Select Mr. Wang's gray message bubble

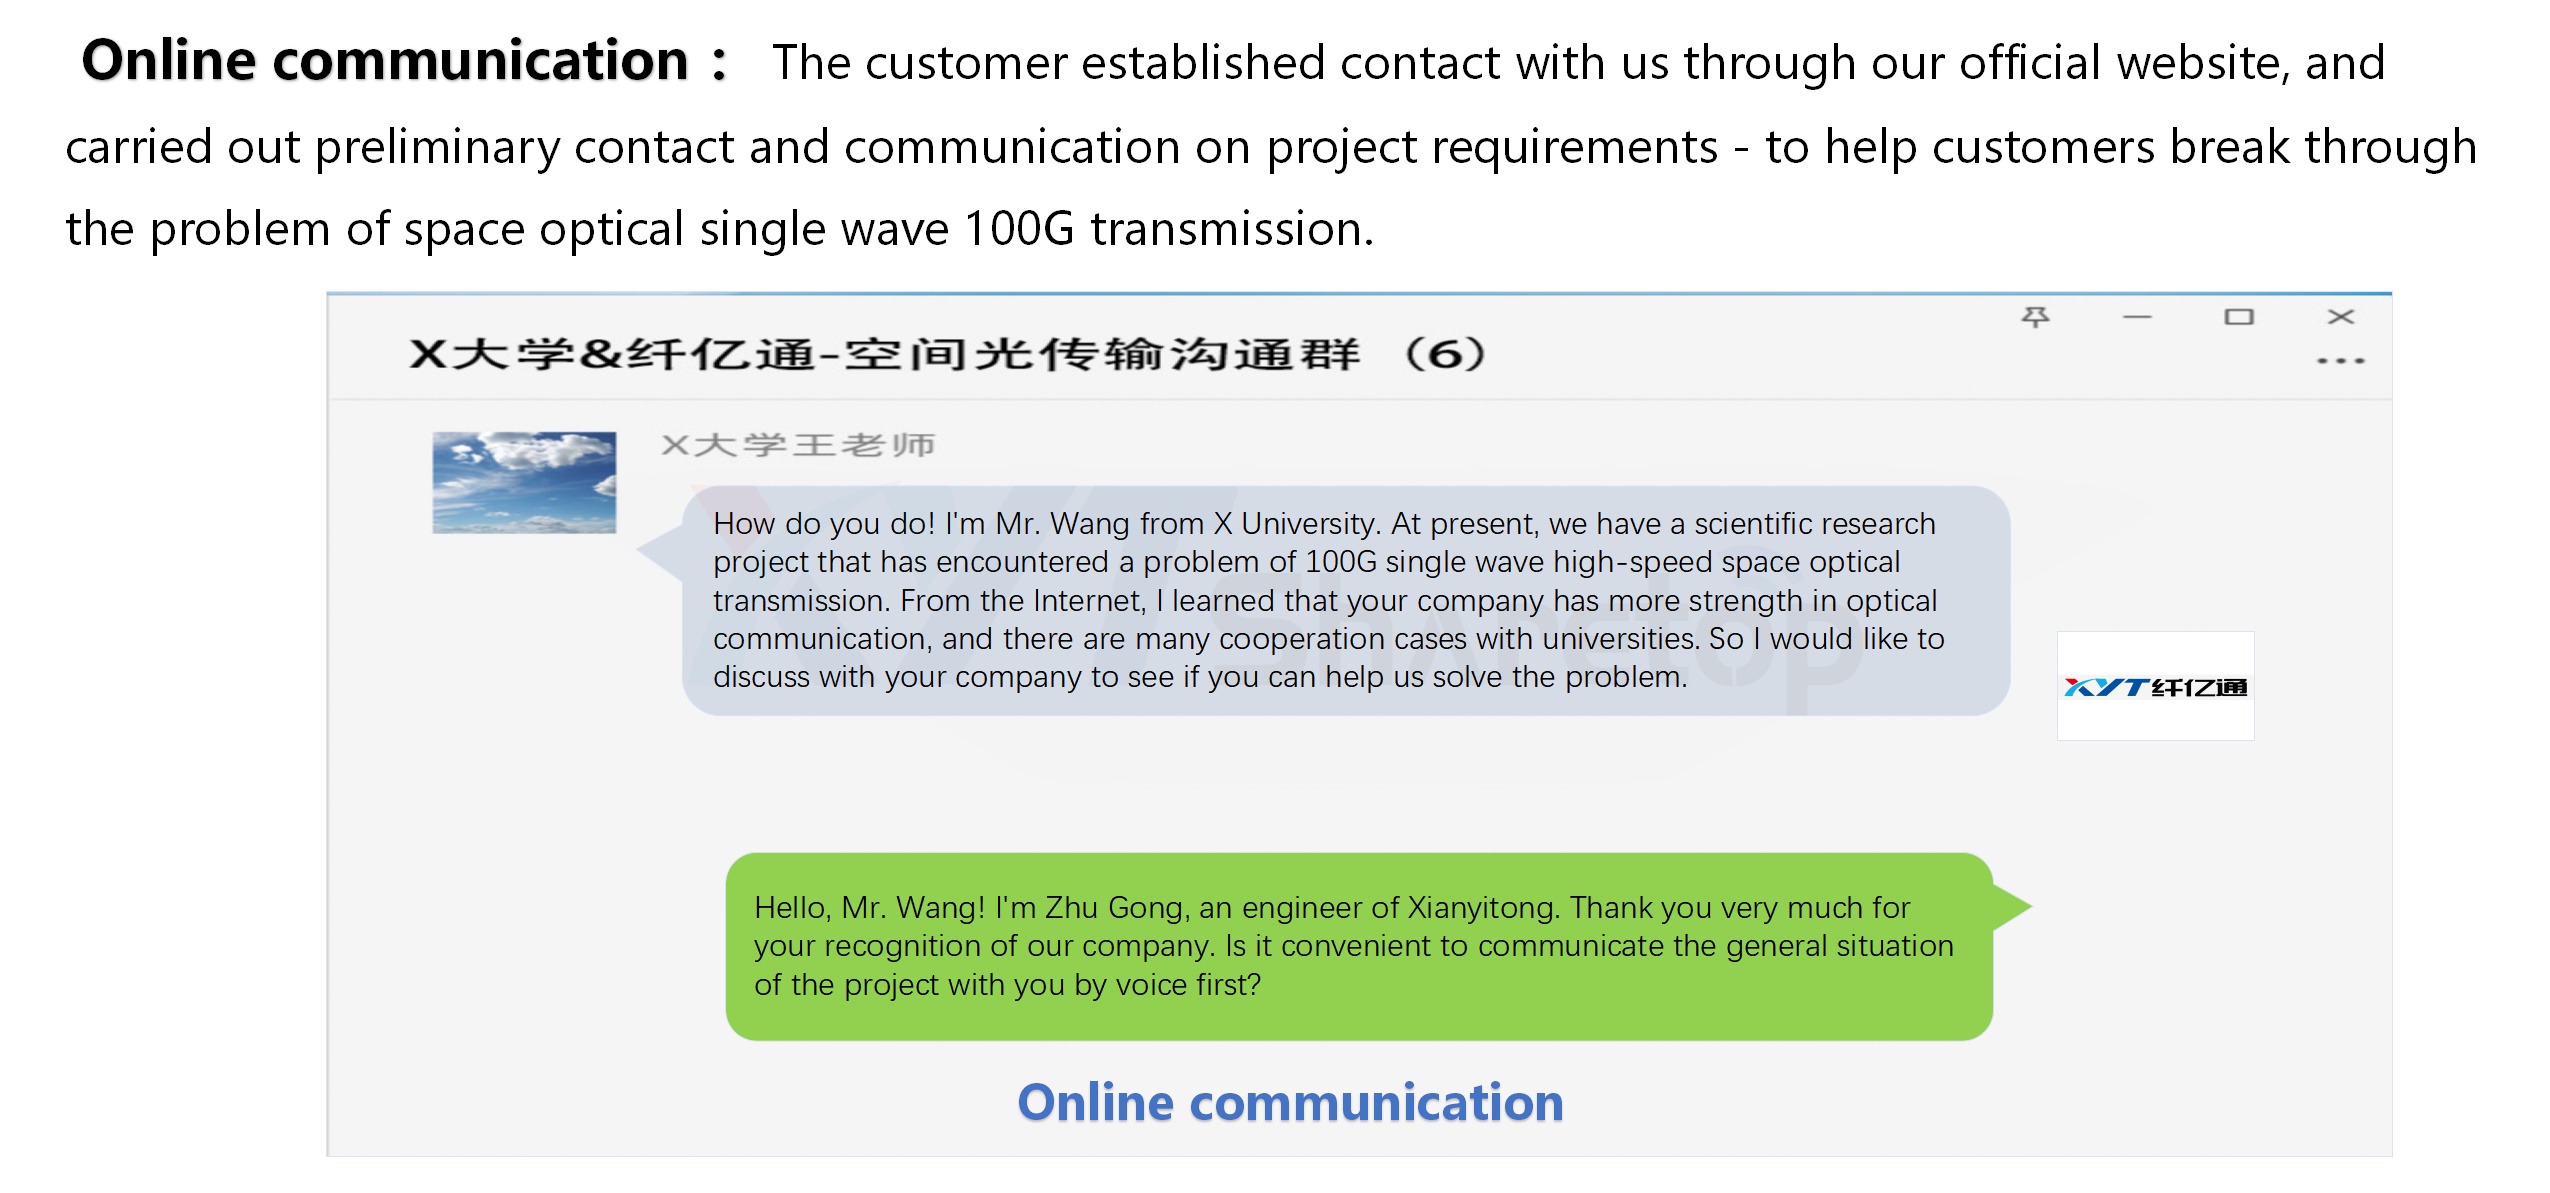(1345, 600)
